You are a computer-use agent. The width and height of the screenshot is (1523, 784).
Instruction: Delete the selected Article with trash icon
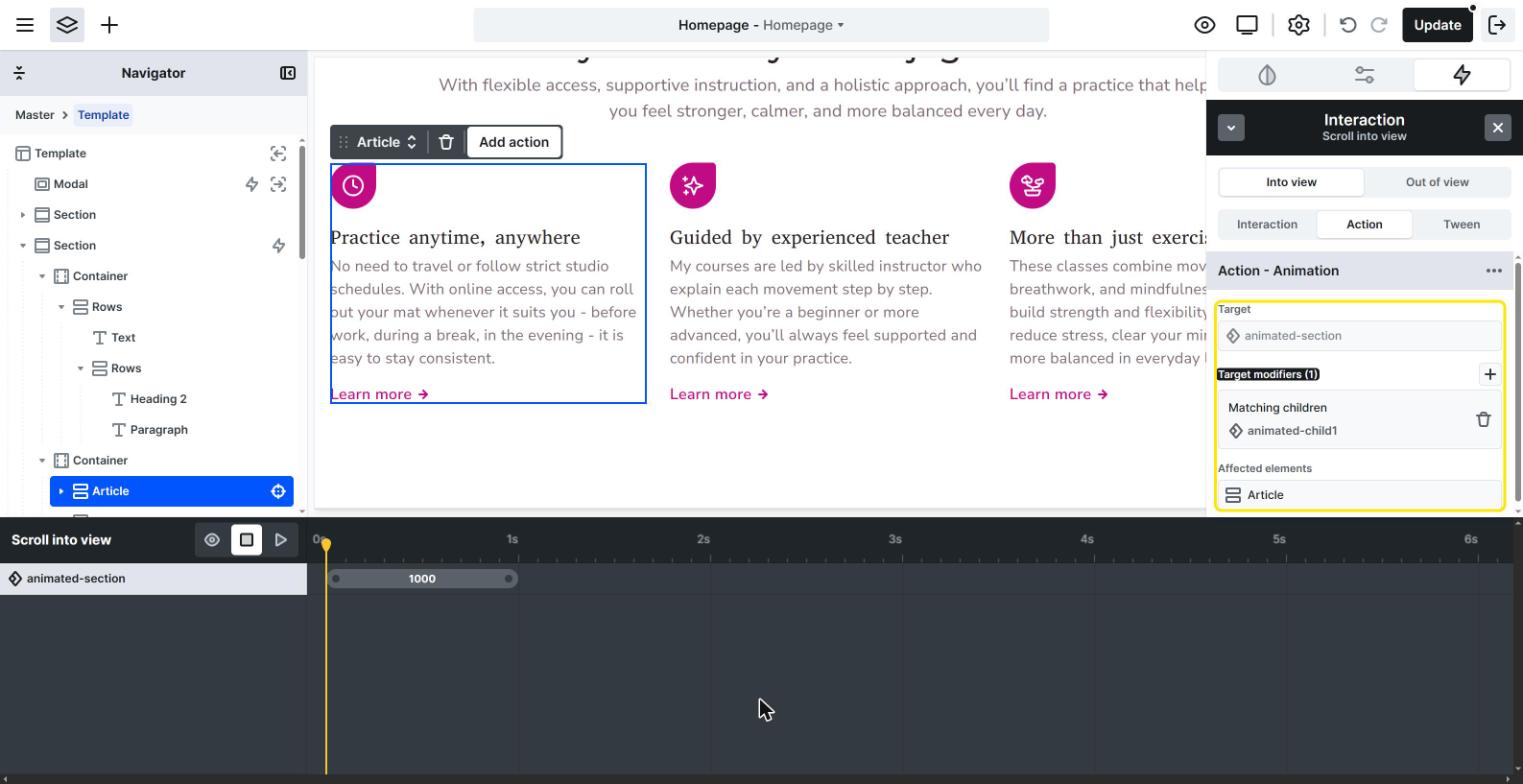pos(447,142)
